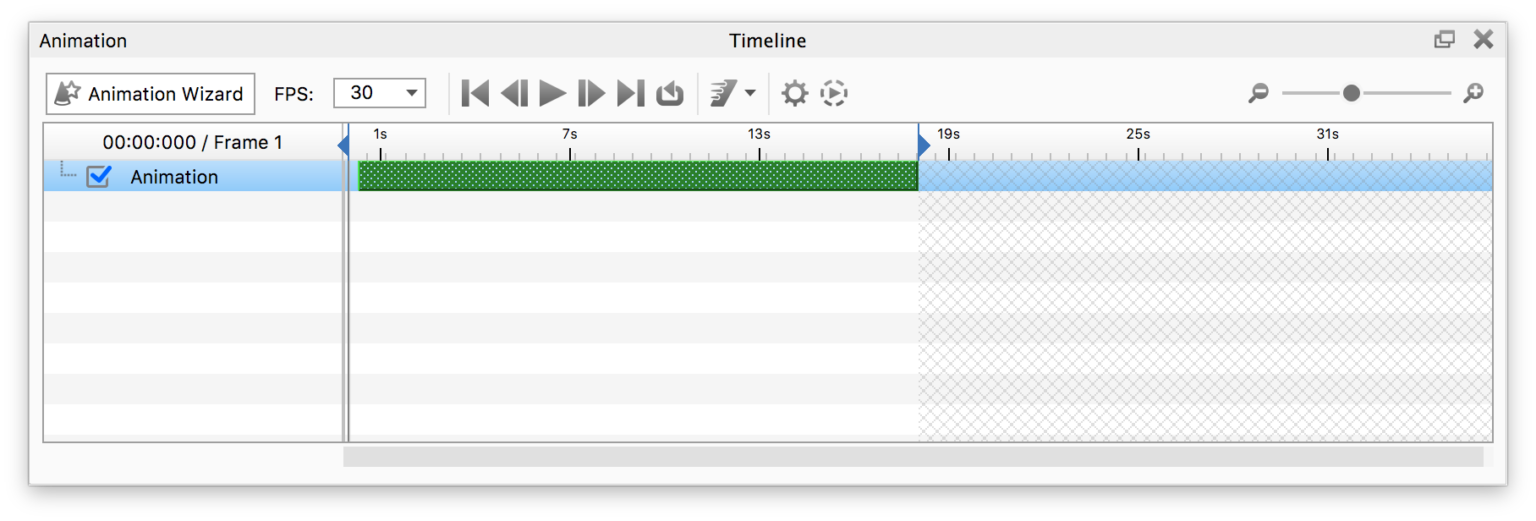Click the timeline zoom slider handle
This screenshot has width=1536, height=521.
pyautogui.click(x=1351, y=93)
